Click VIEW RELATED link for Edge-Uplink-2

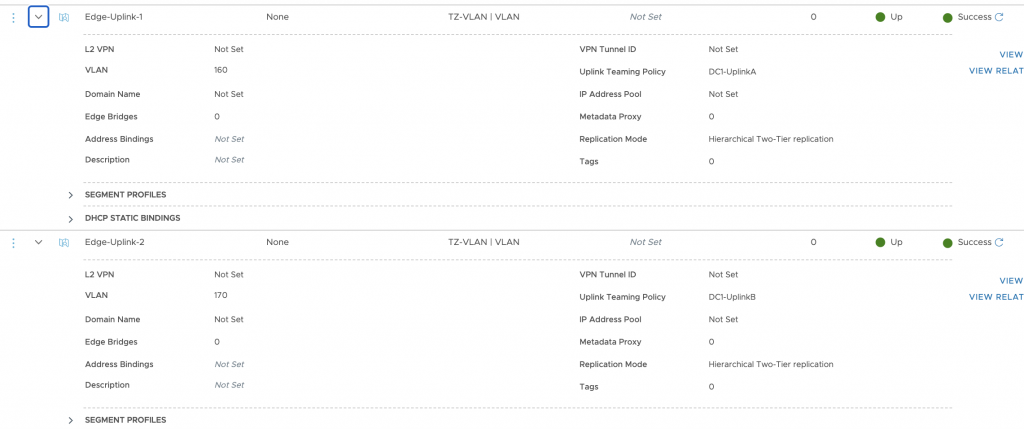tap(996, 297)
